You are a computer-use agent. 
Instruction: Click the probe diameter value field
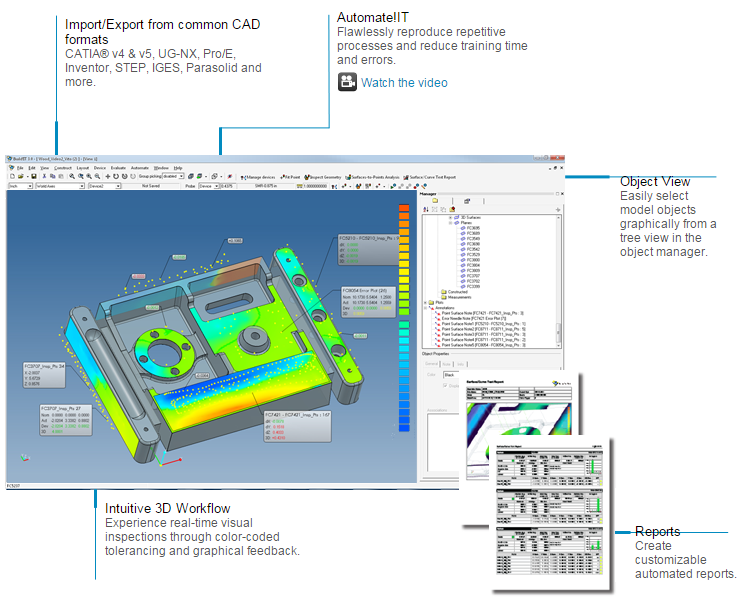coord(228,186)
